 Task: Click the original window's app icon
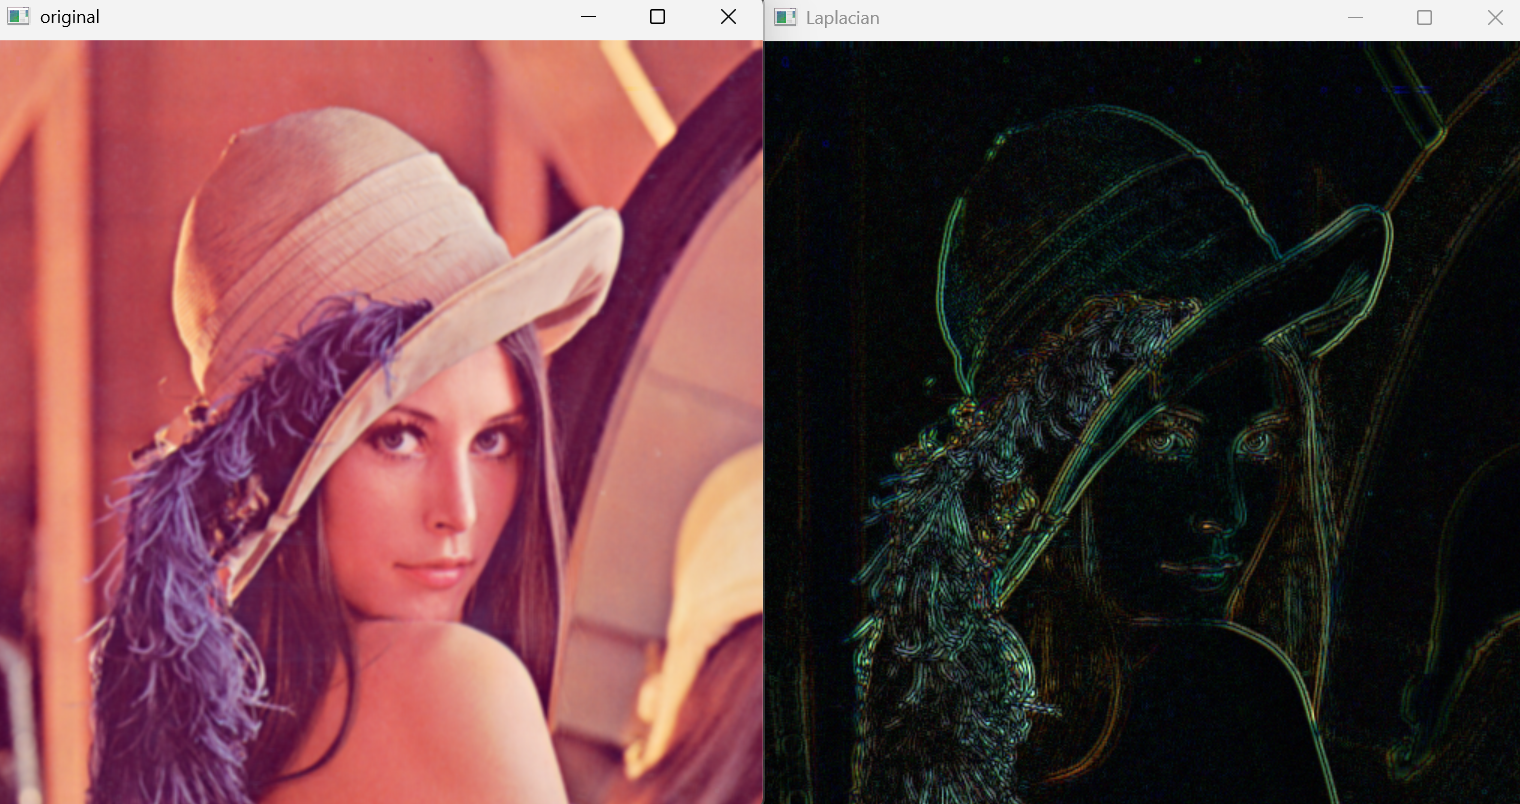pyautogui.click(x=18, y=17)
